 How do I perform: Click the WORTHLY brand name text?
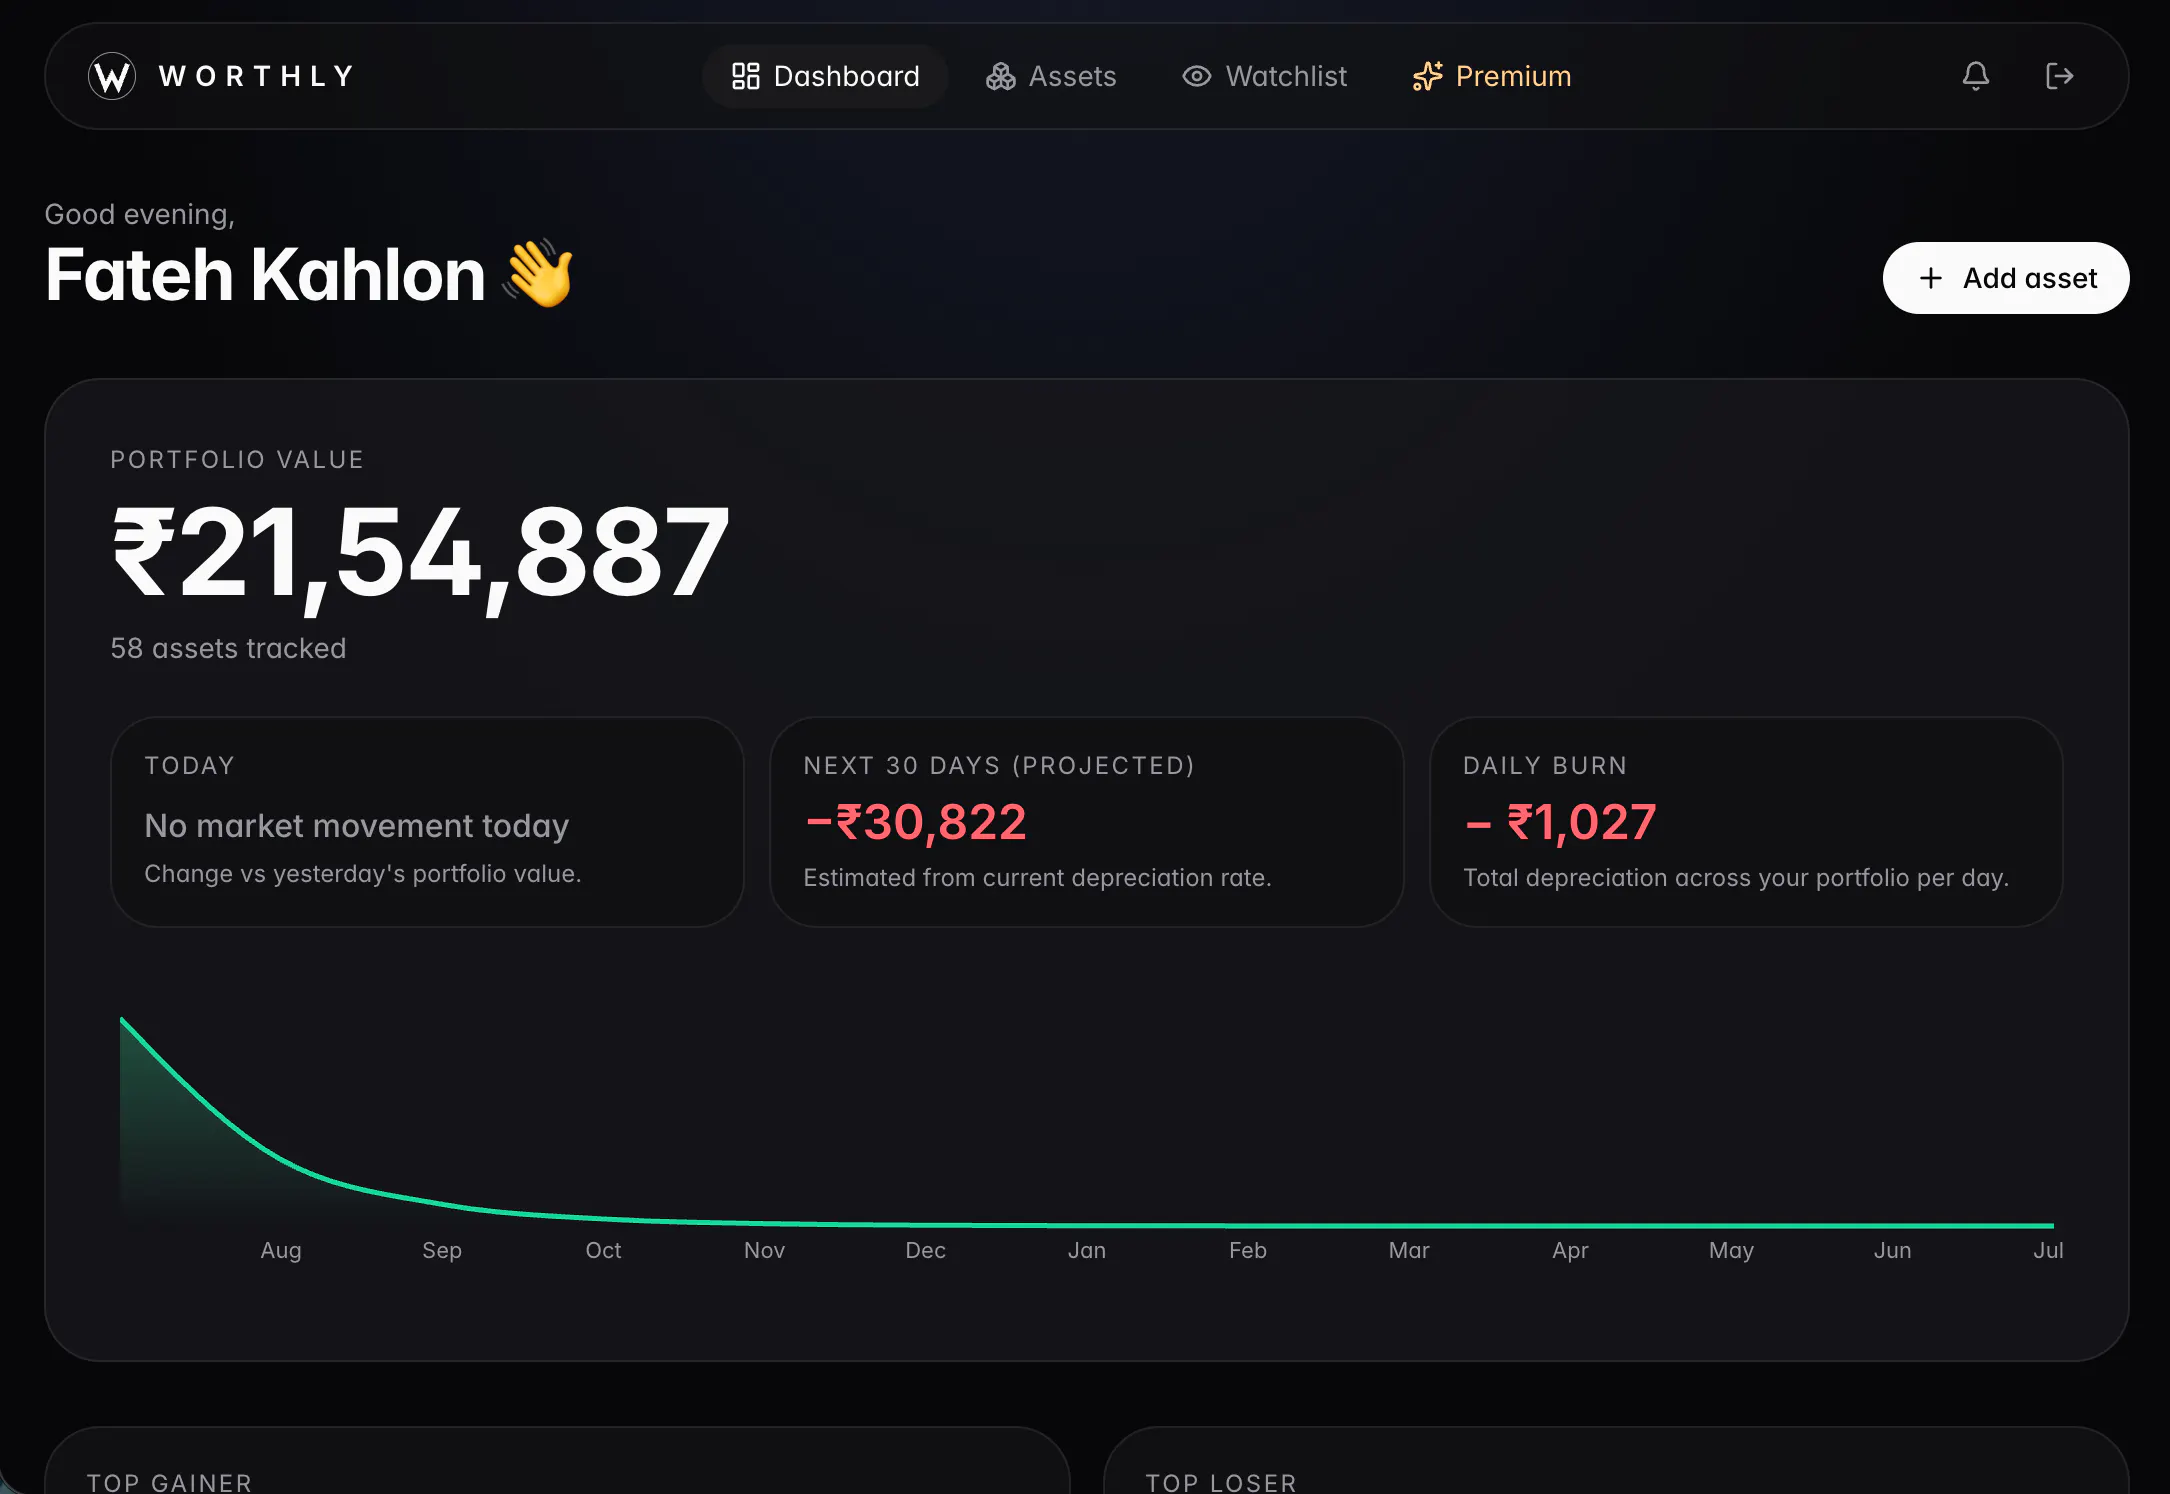257,76
